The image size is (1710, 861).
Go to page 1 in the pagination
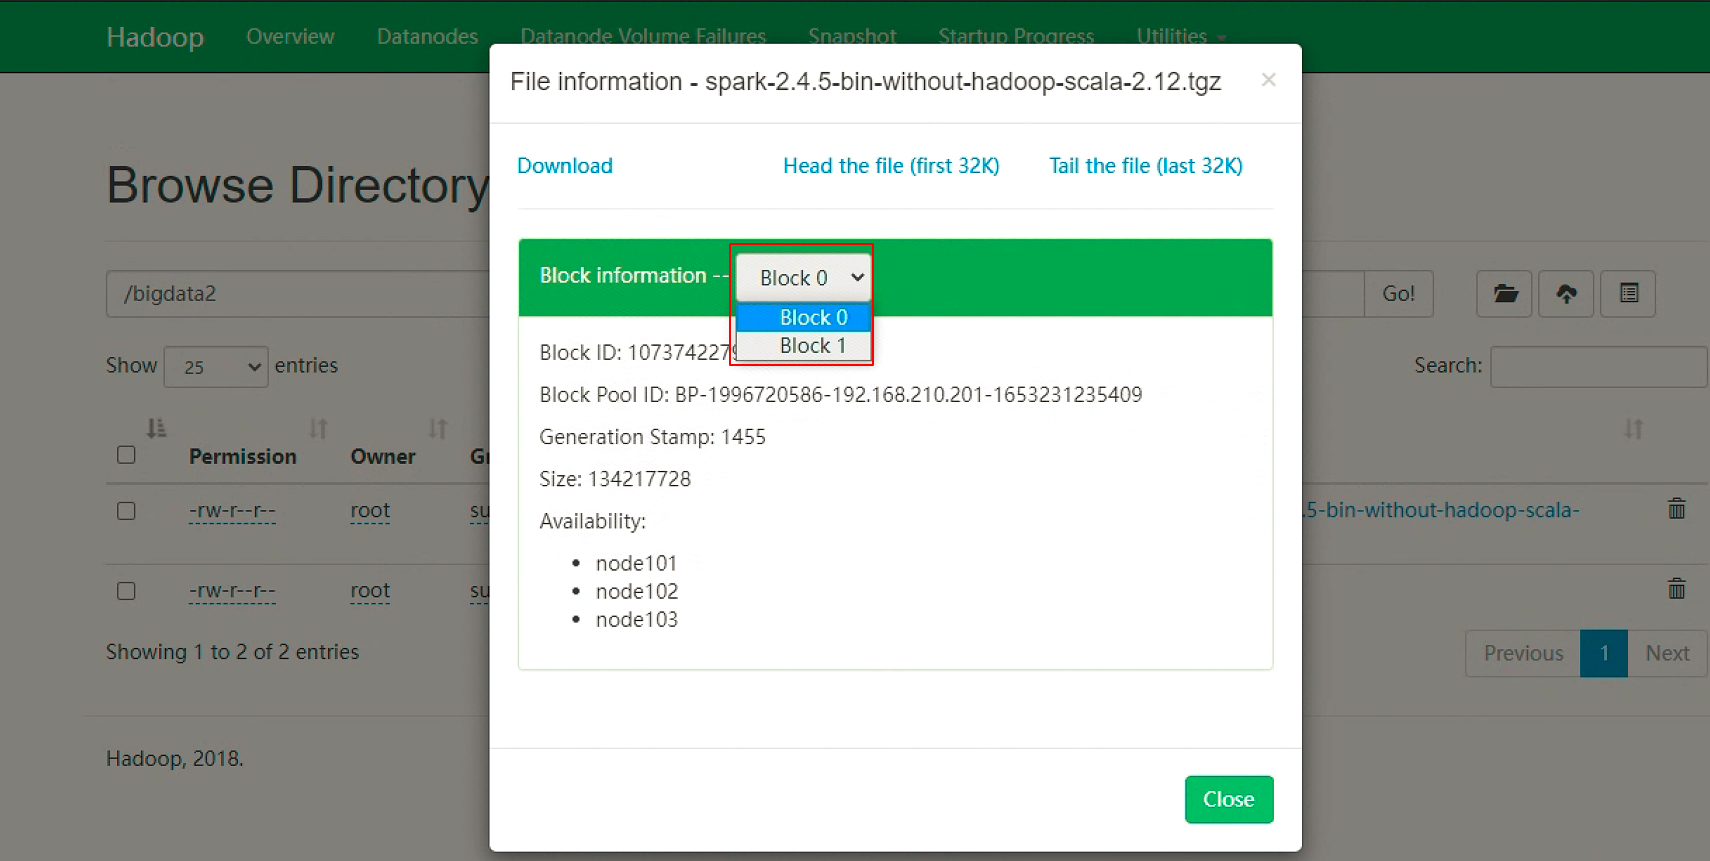coord(1604,653)
